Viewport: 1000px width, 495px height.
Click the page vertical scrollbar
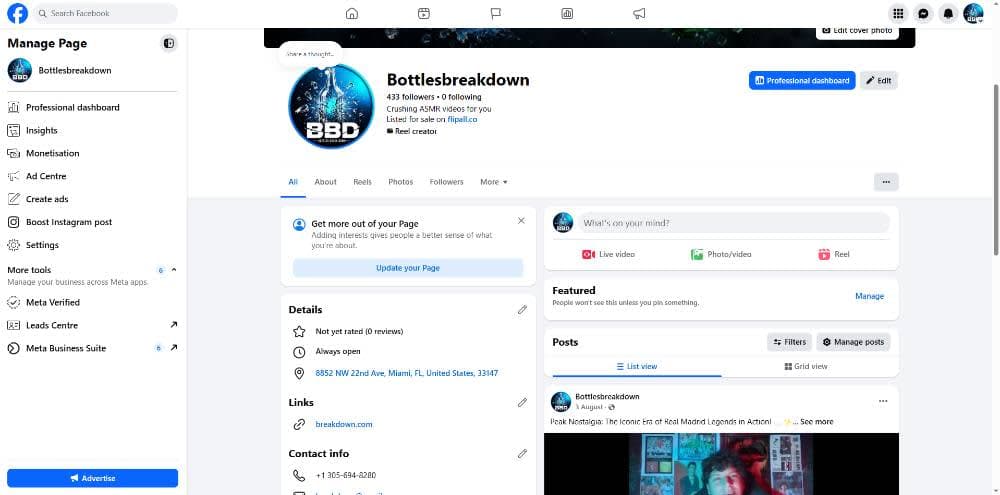point(996,170)
